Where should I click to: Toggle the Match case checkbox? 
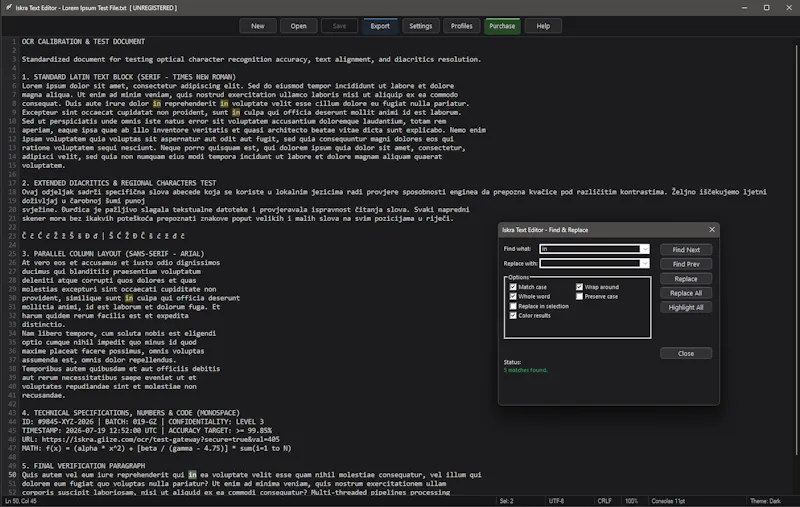(x=513, y=287)
